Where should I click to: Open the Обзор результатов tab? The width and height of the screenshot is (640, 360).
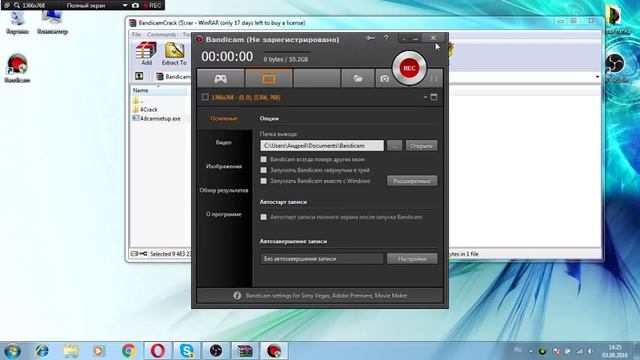click(x=224, y=190)
